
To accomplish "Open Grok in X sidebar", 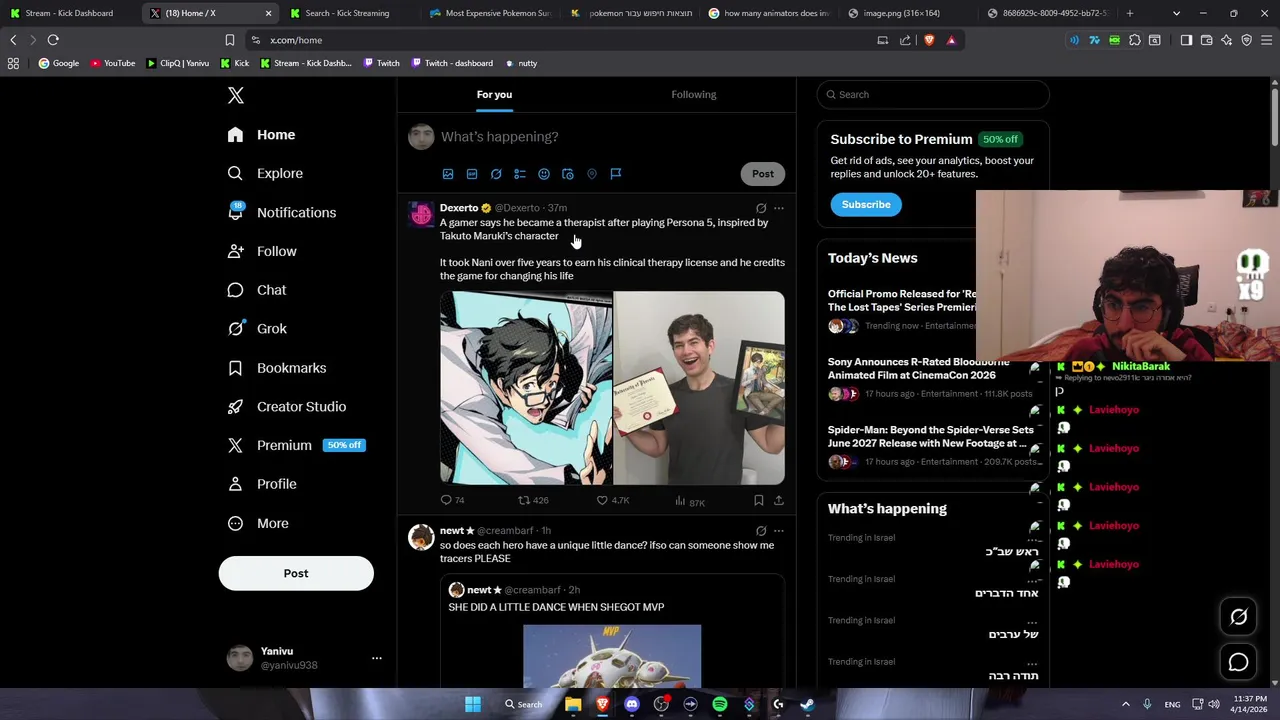I will (258, 329).
